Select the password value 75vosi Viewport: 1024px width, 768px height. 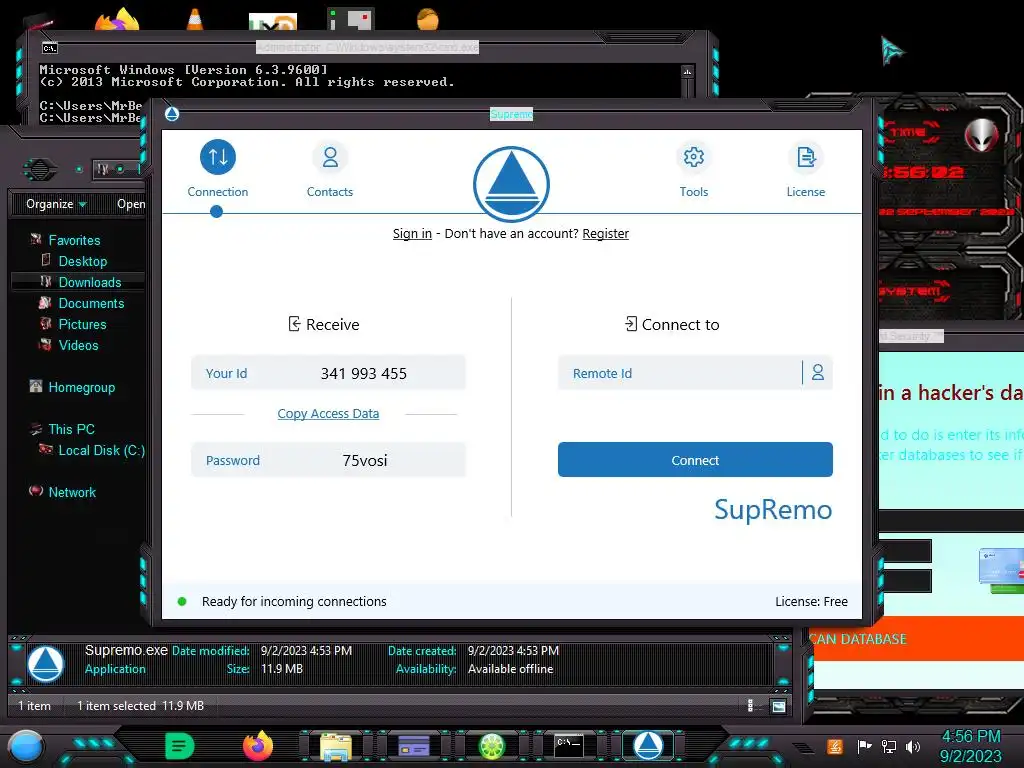364,460
